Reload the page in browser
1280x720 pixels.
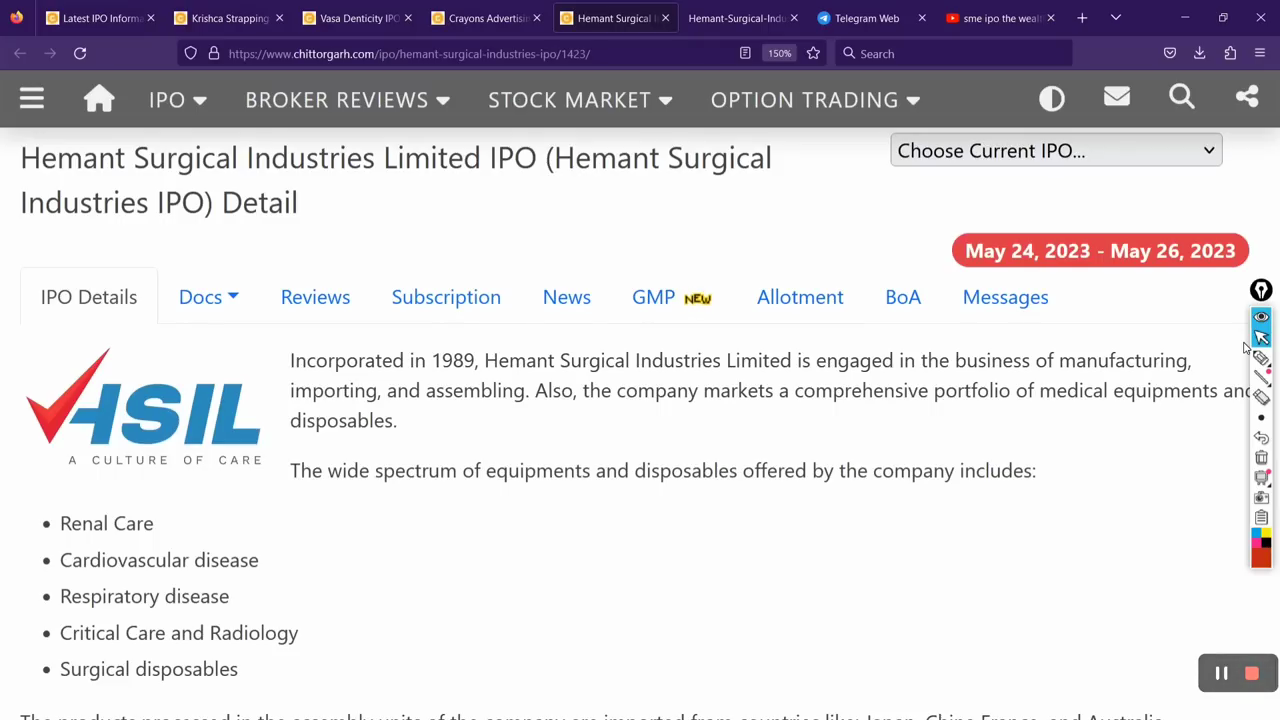click(80, 53)
